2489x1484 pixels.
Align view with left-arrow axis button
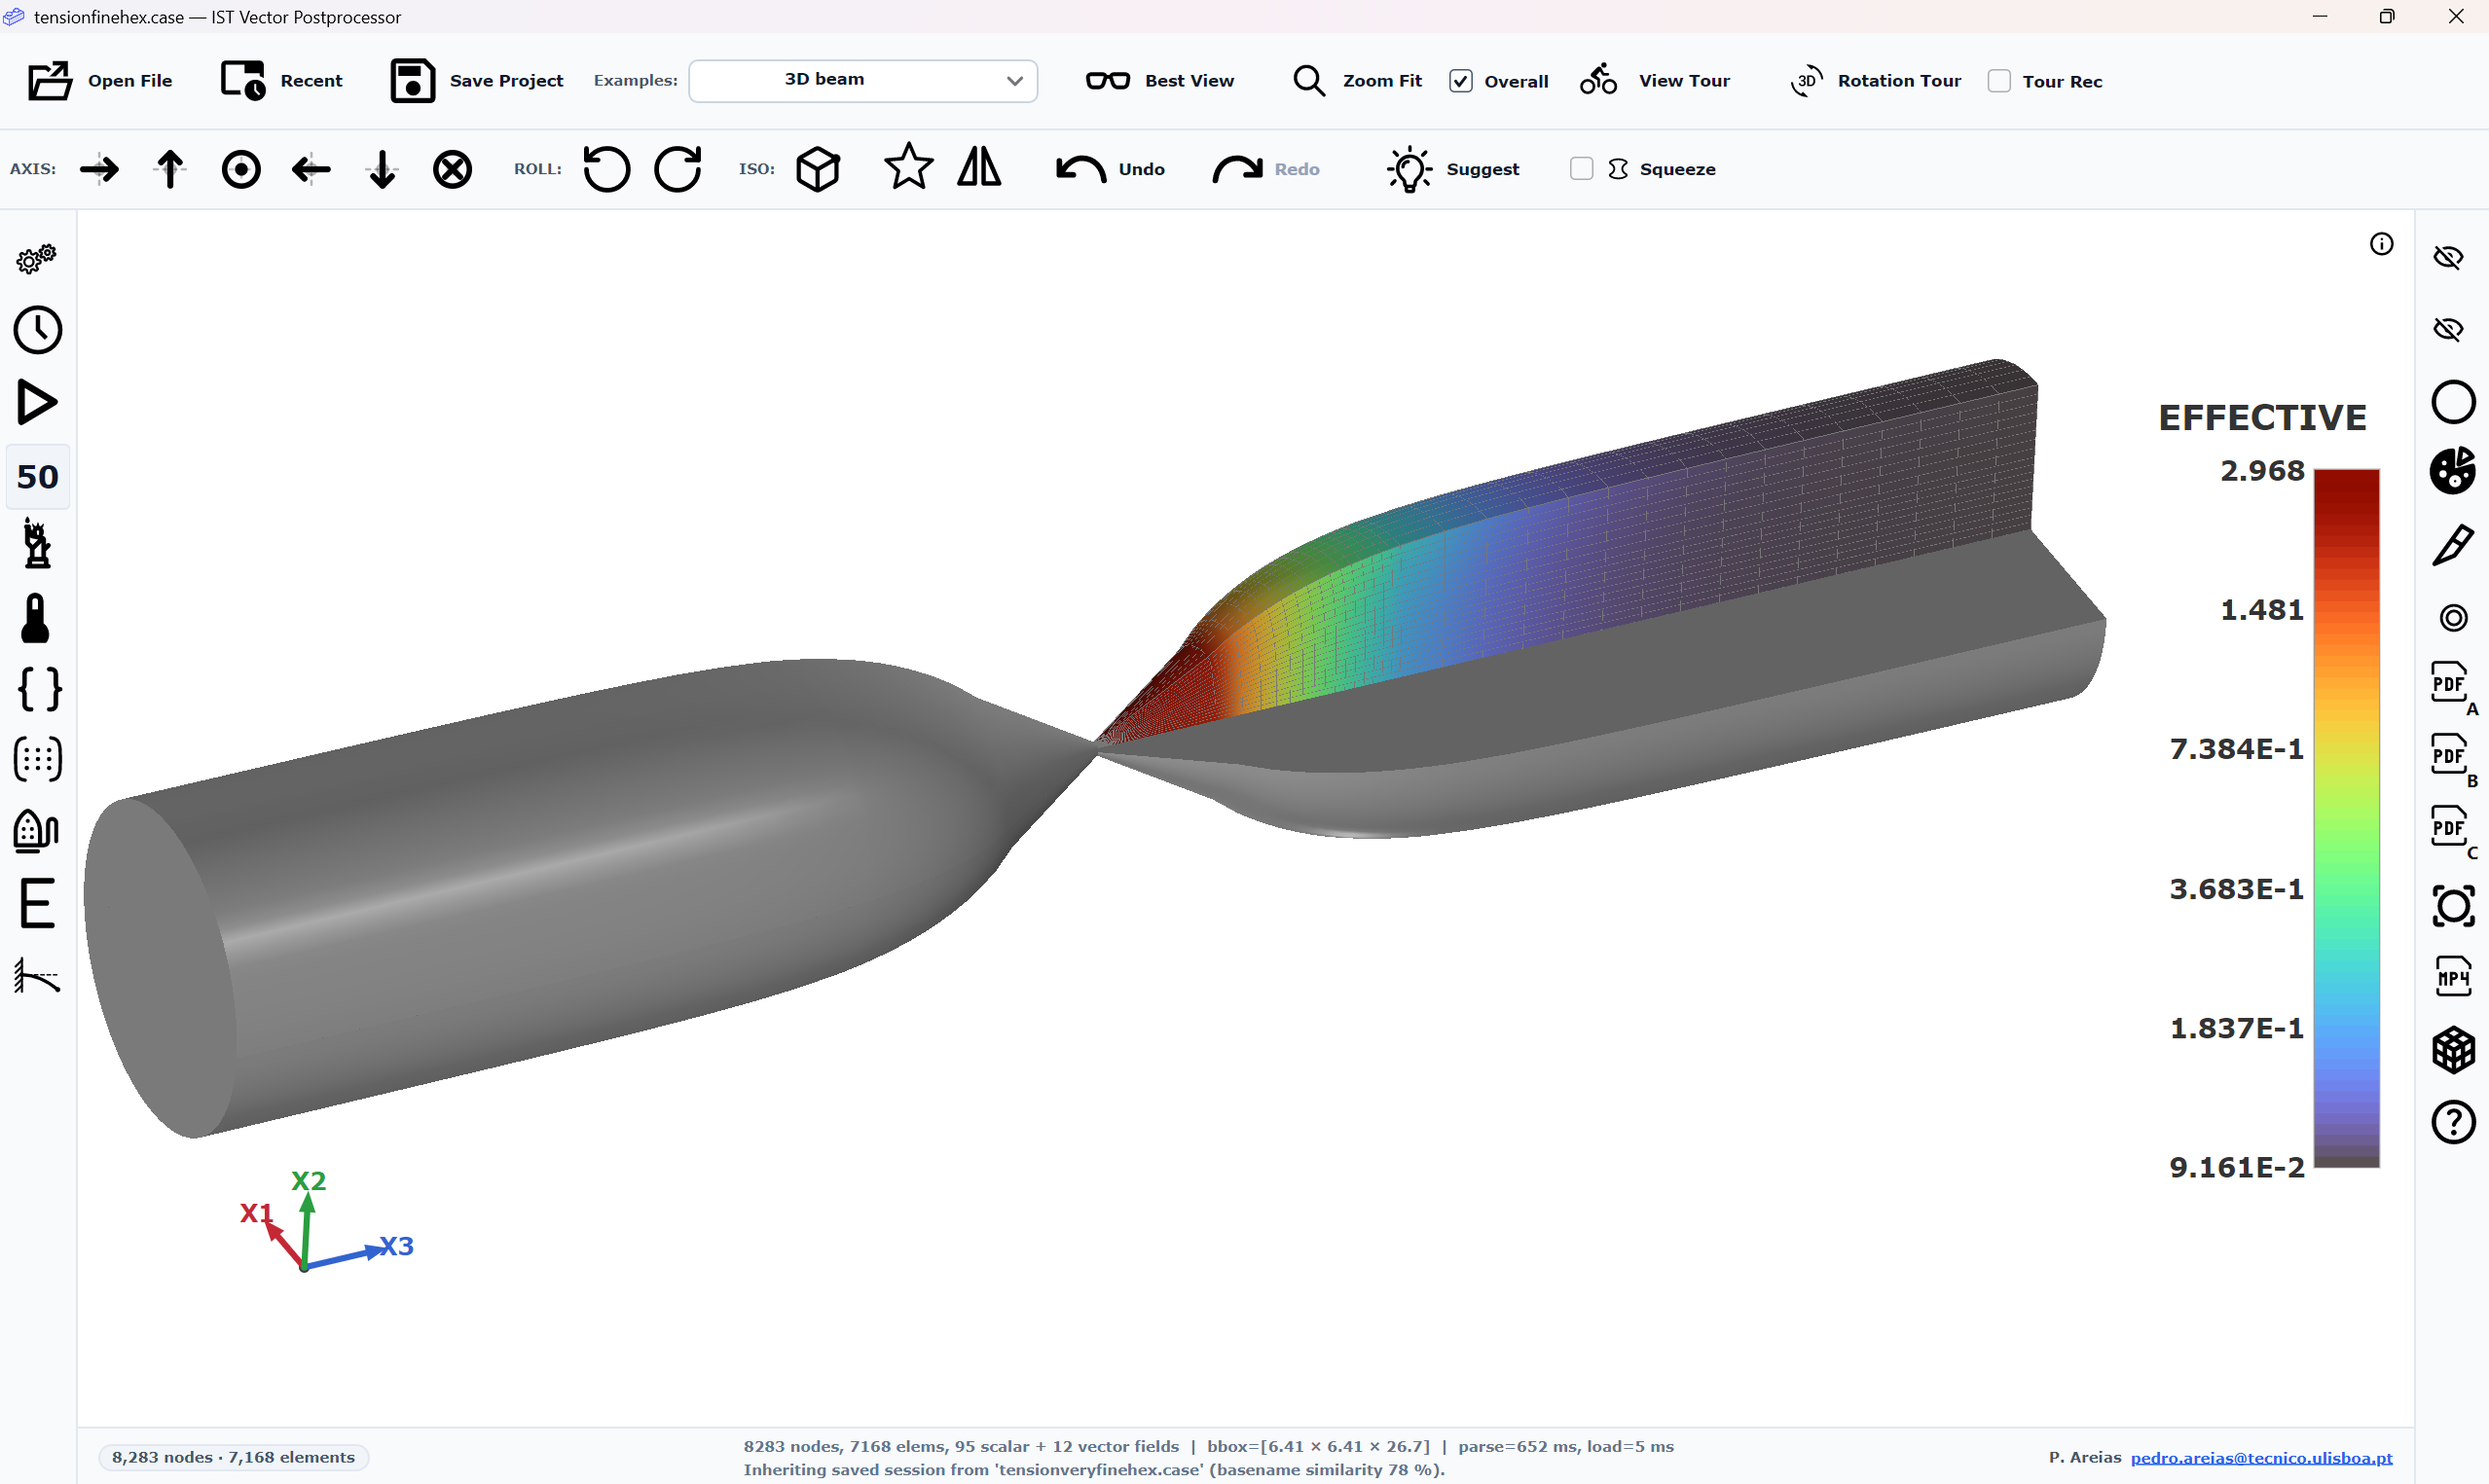(x=311, y=169)
